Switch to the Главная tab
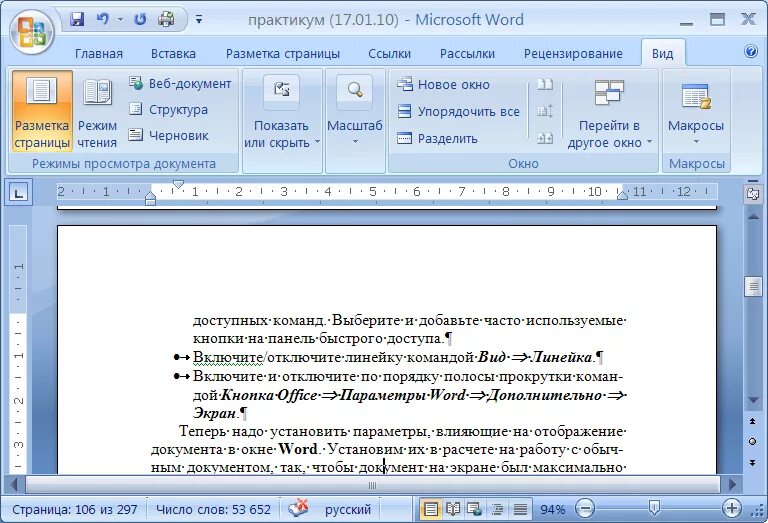768x523 pixels. [x=99, y=54]
